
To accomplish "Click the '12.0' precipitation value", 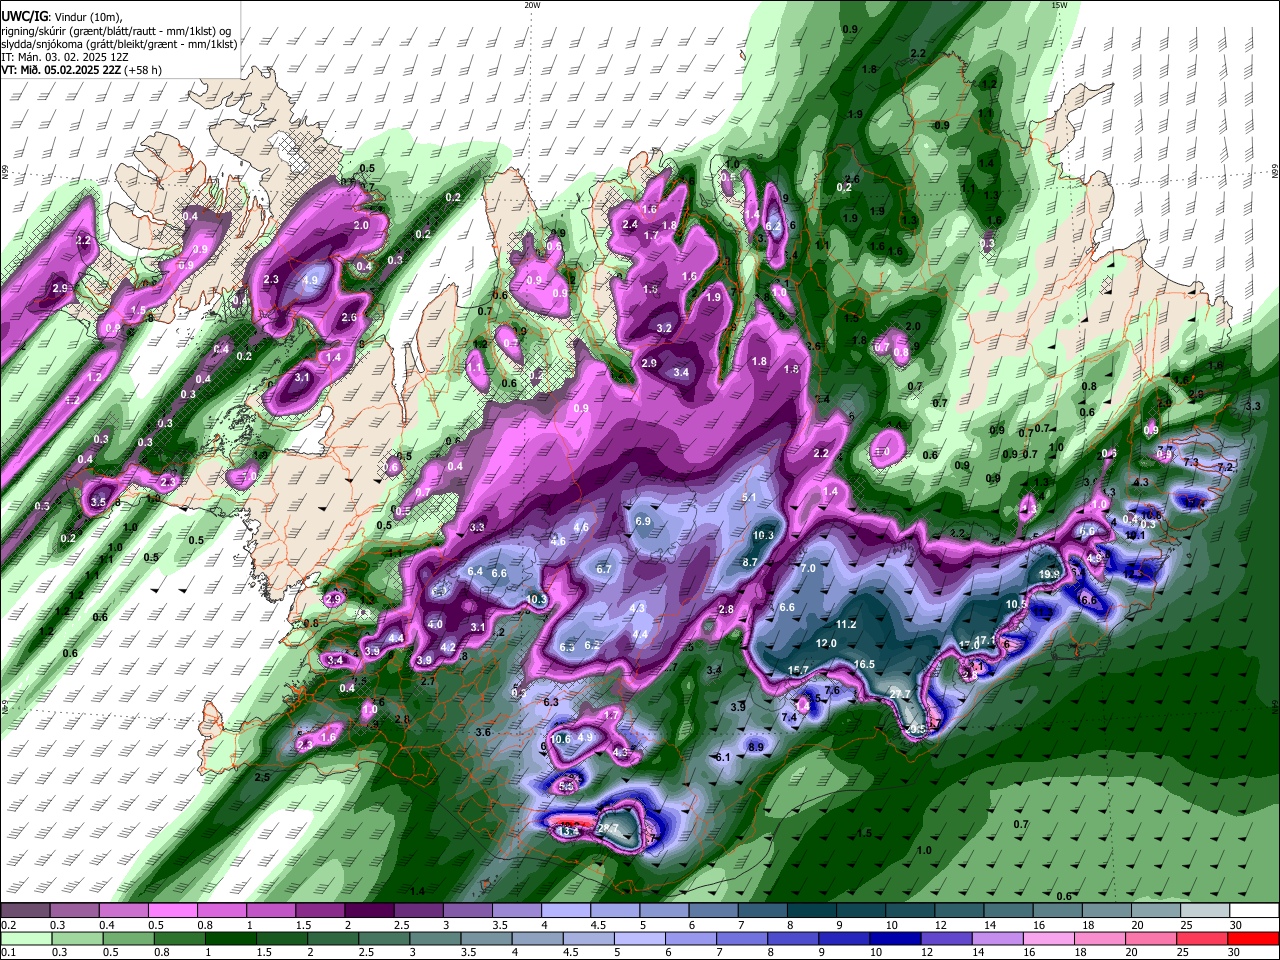I will pyautogui.click(x=826, y=643).
